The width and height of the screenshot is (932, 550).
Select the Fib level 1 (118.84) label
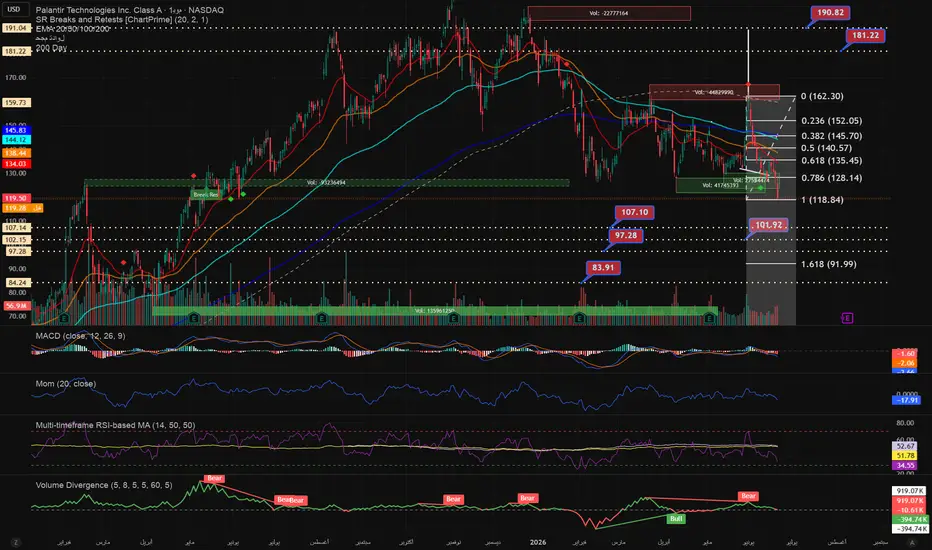(x=822, y=200)
